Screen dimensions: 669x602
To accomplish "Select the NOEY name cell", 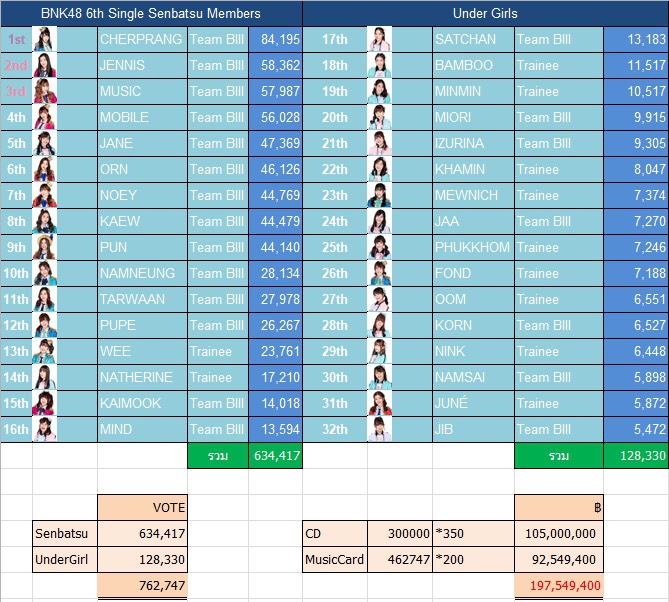I will pyautogui.click(x=142, y=195).
